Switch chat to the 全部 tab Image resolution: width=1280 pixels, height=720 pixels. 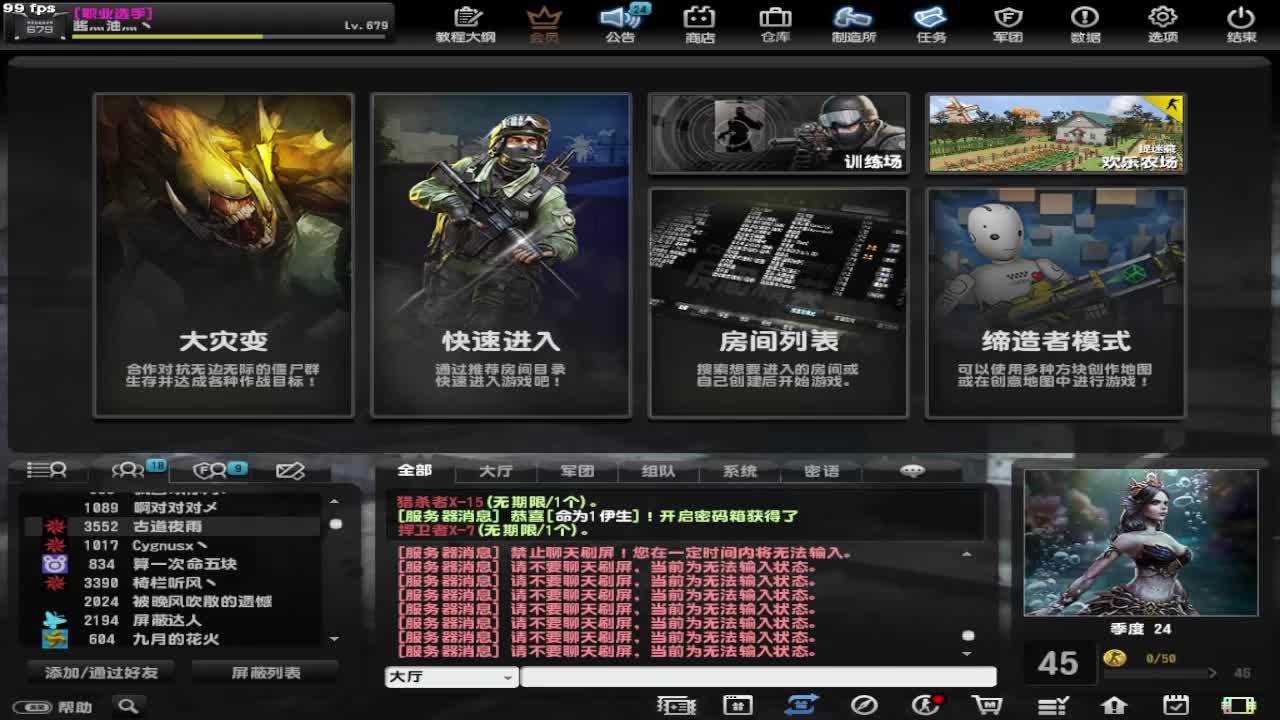(415, 470)
